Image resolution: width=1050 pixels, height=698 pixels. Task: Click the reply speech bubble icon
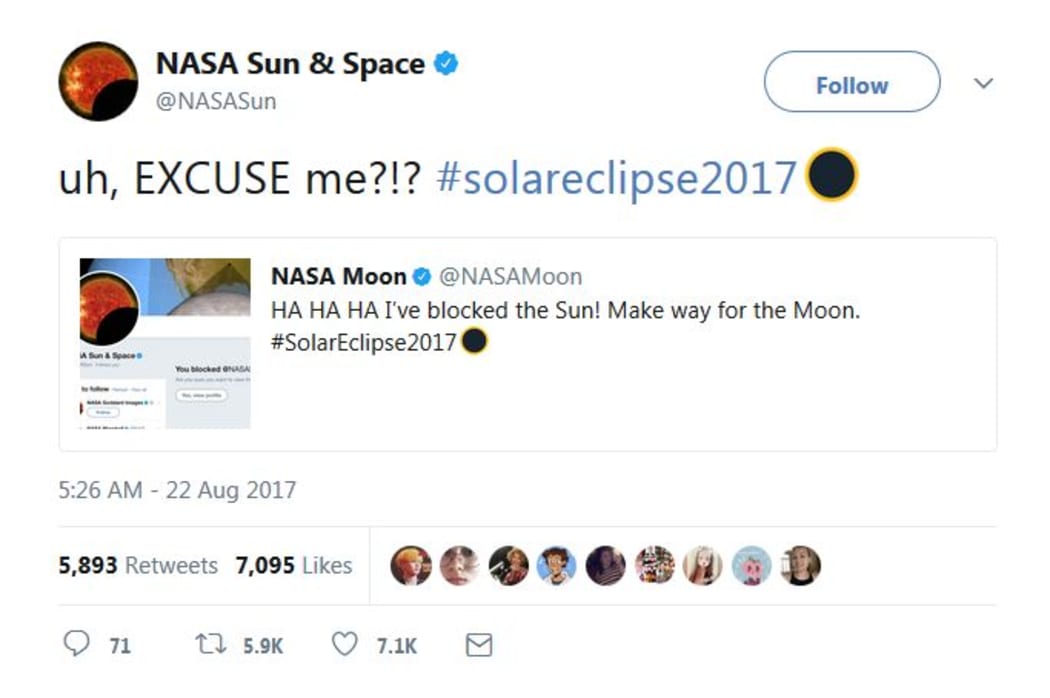pos(76,644)
